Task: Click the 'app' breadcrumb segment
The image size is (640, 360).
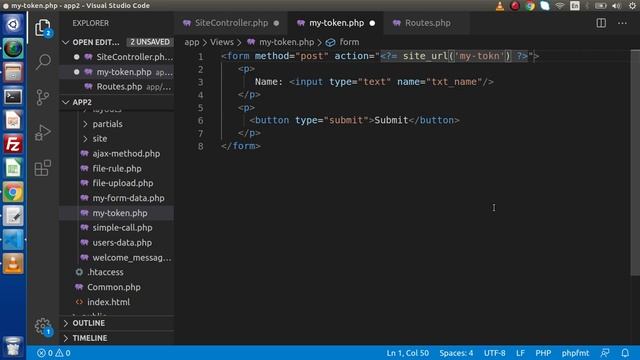Action: click(191, 42)
